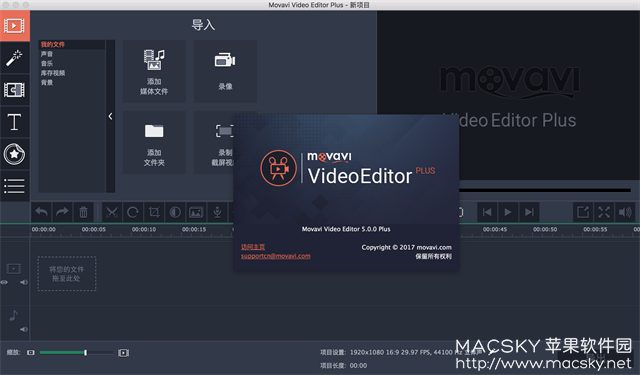Click the audio track music note
This screenshot has height=375, width=640.
click(x=13, y=315)
